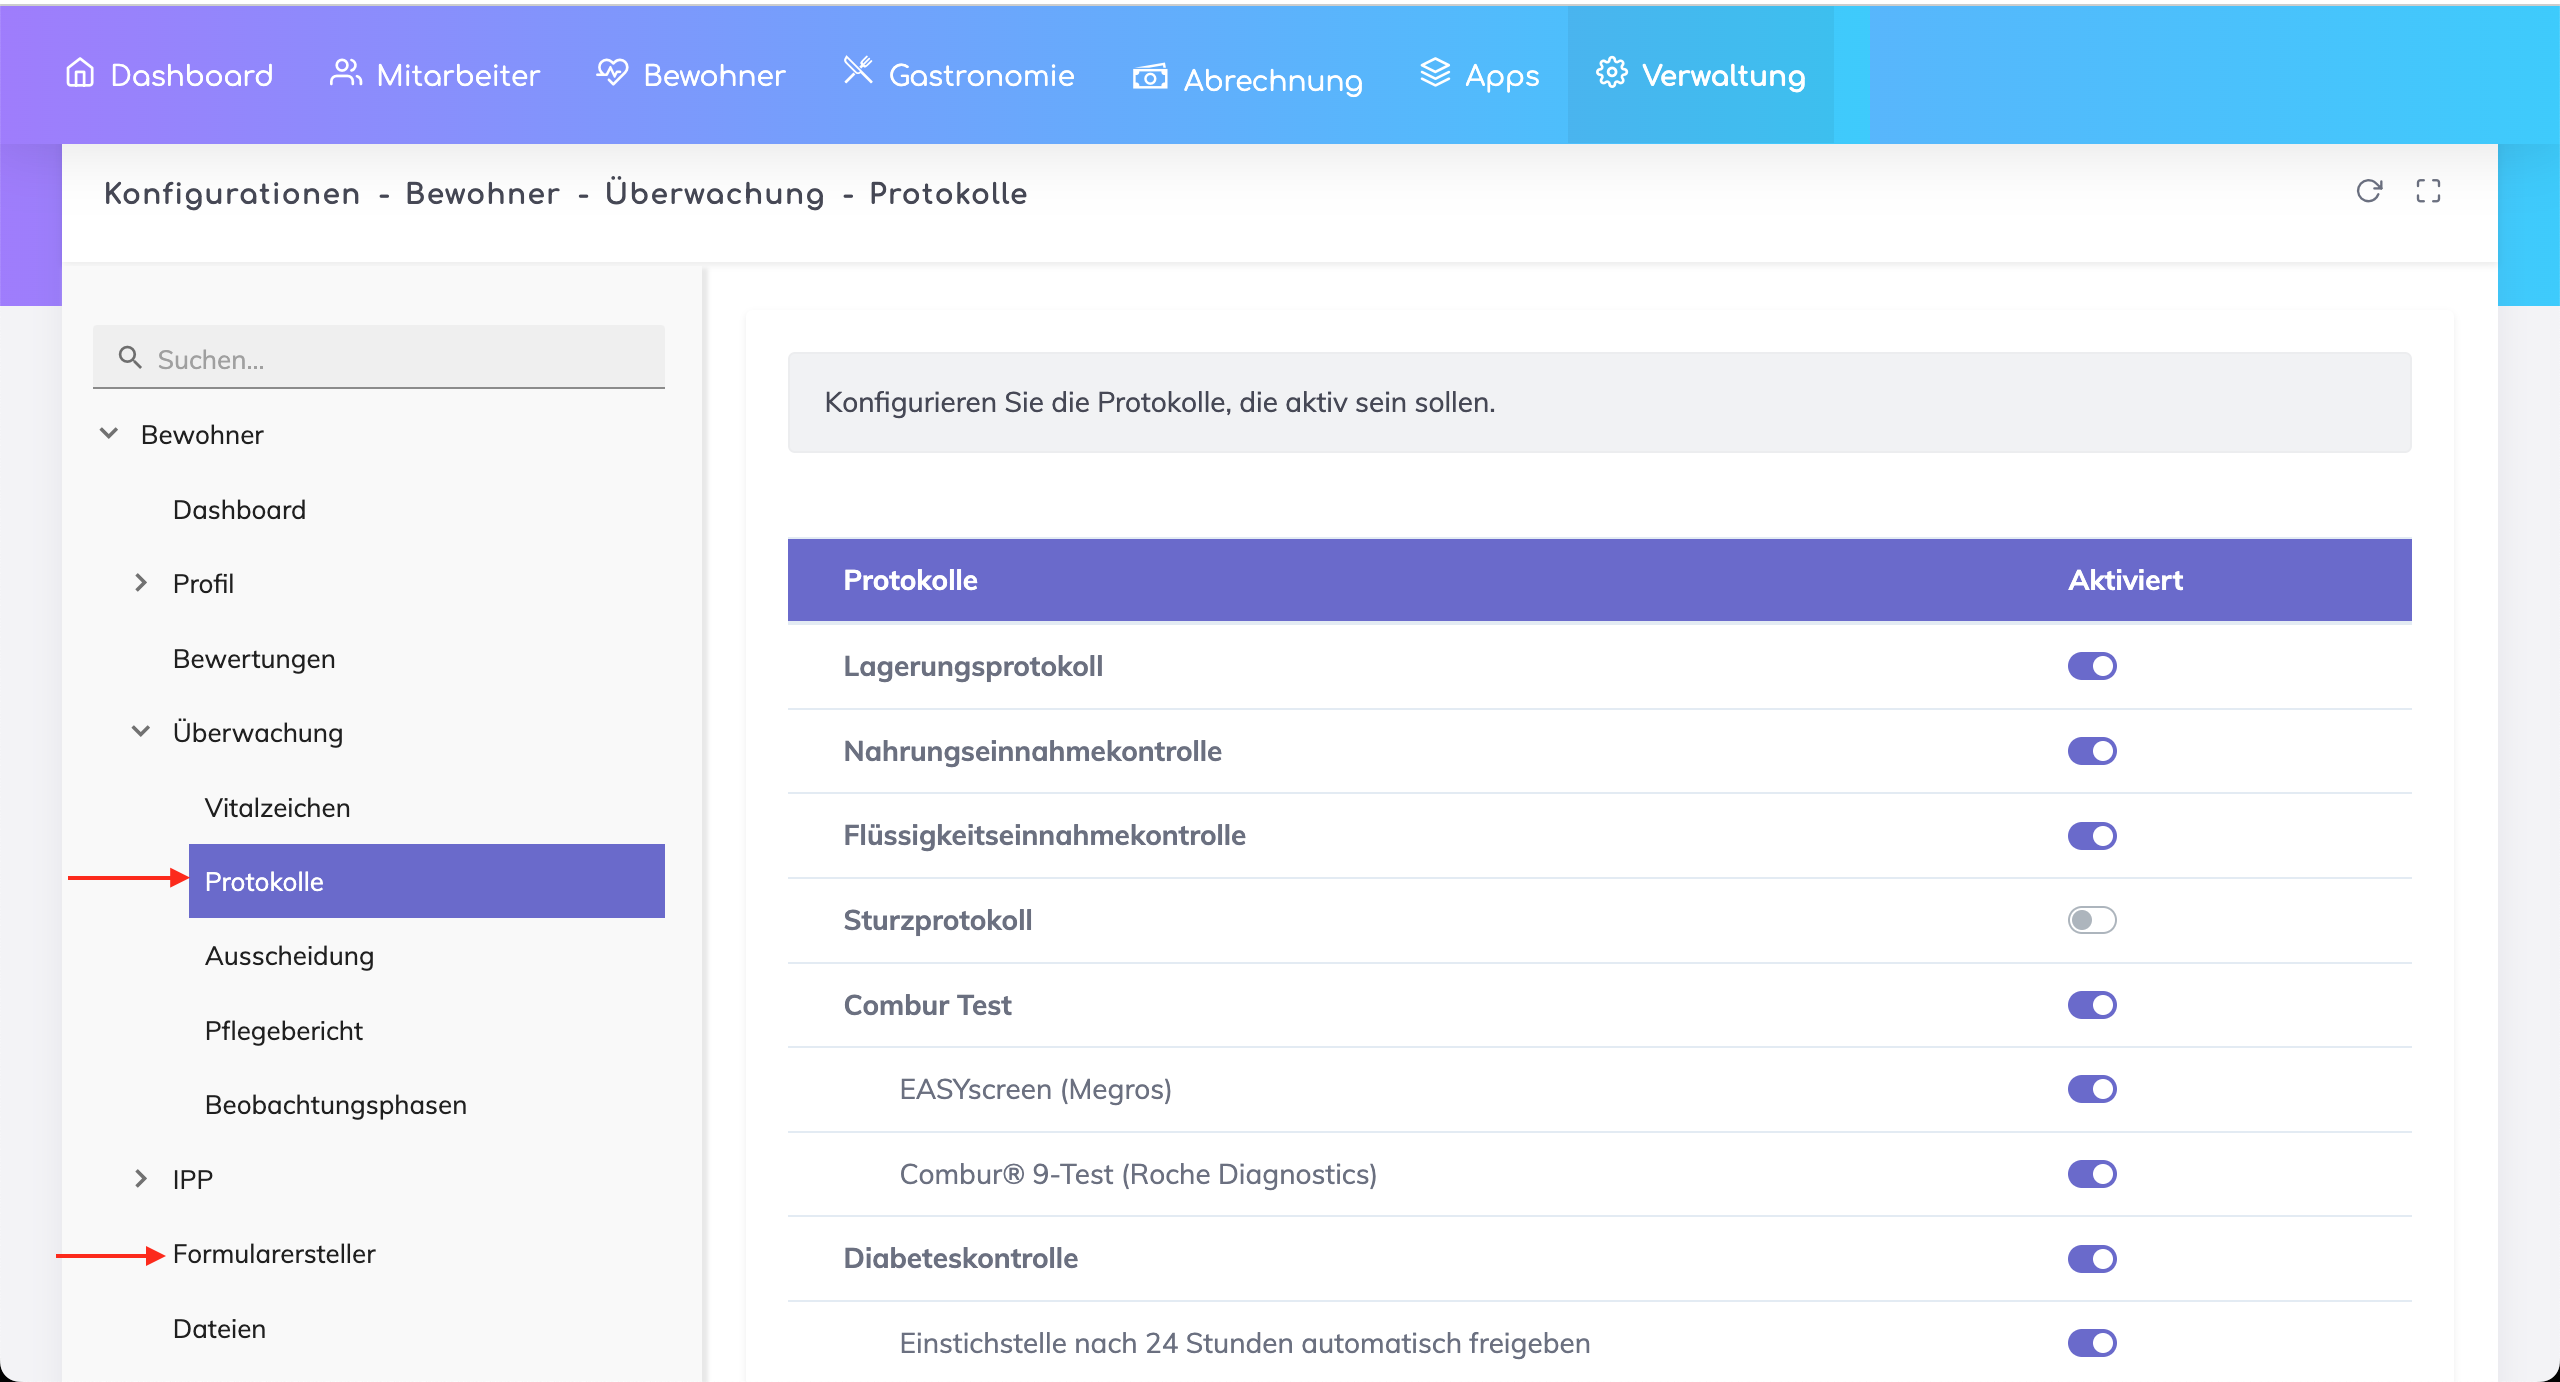Viewport: 2560px width, 1382px height.
Task: Expand the IPP section chevron
Action: 141,1179
